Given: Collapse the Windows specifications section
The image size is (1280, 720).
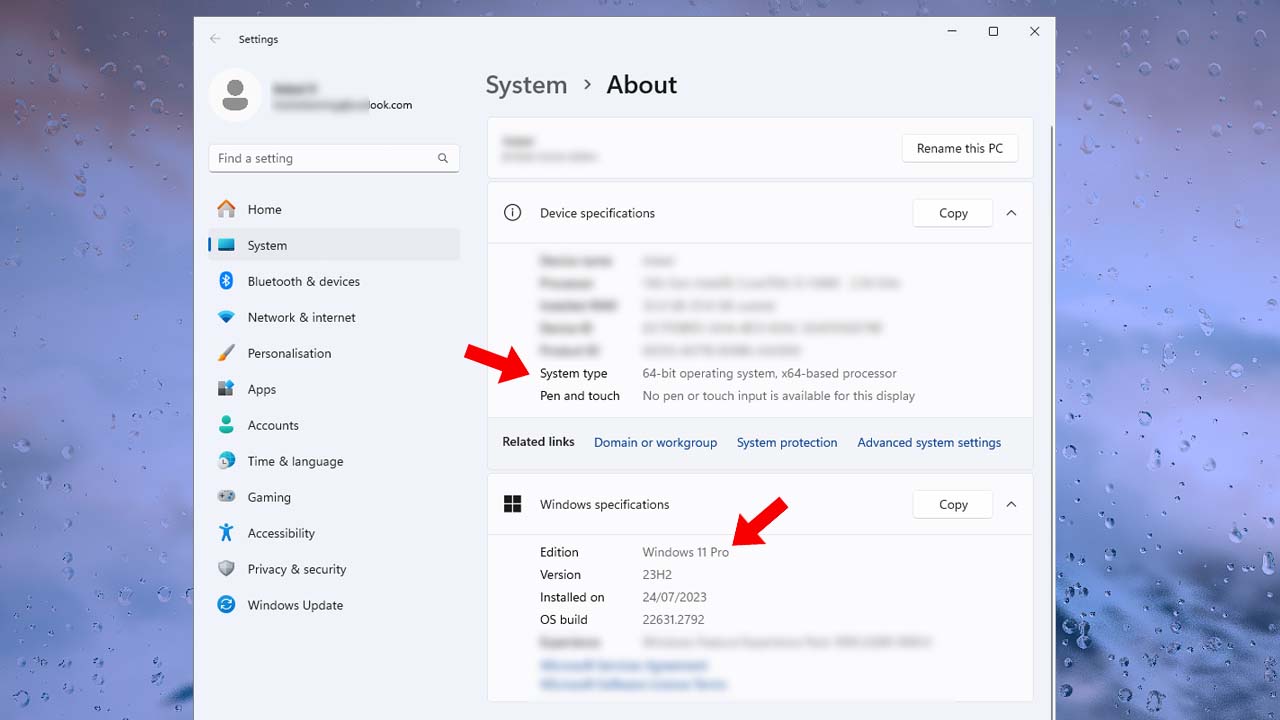Looking at the screenshot, I should pyautogui.click(x=1011, y=504).
